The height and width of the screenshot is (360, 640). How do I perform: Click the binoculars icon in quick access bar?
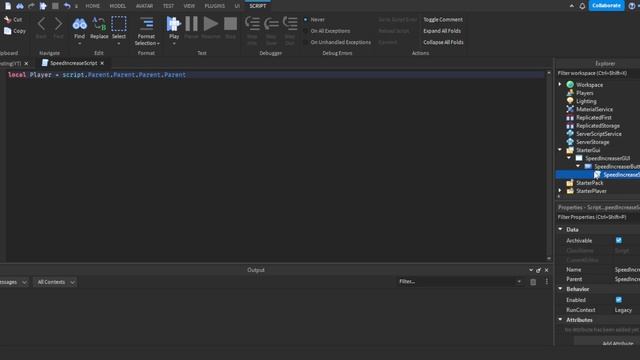(x=20, y=6)
